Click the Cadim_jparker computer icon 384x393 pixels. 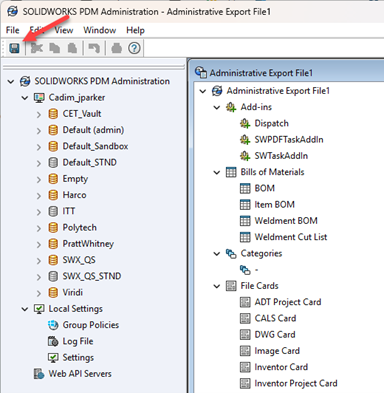point(39,98)
